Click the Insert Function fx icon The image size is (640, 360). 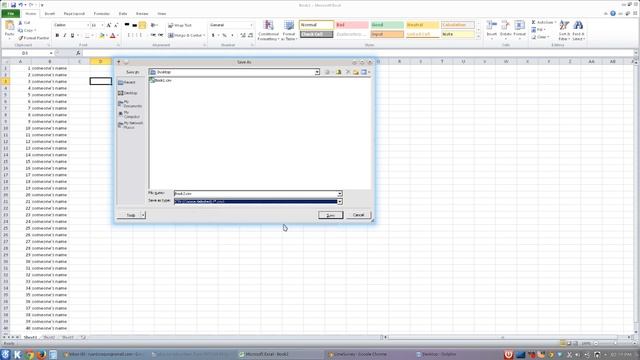point(78,53)
